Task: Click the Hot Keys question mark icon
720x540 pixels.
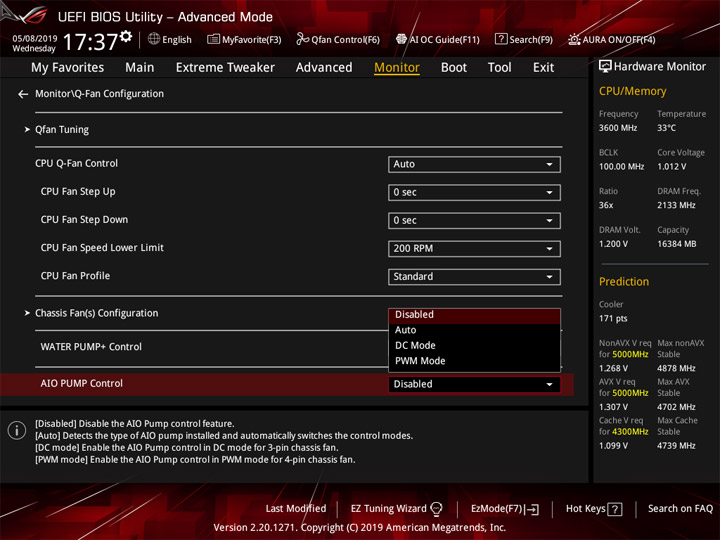Action: pyautogui.click(x=615, y=509)
